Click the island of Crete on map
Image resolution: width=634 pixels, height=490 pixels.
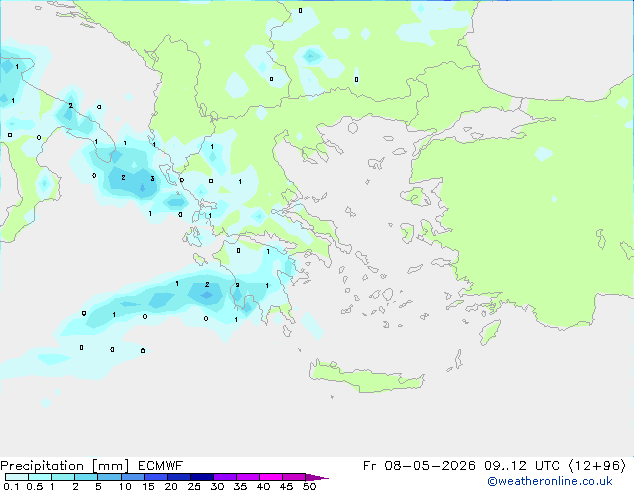tap(366, 377)
